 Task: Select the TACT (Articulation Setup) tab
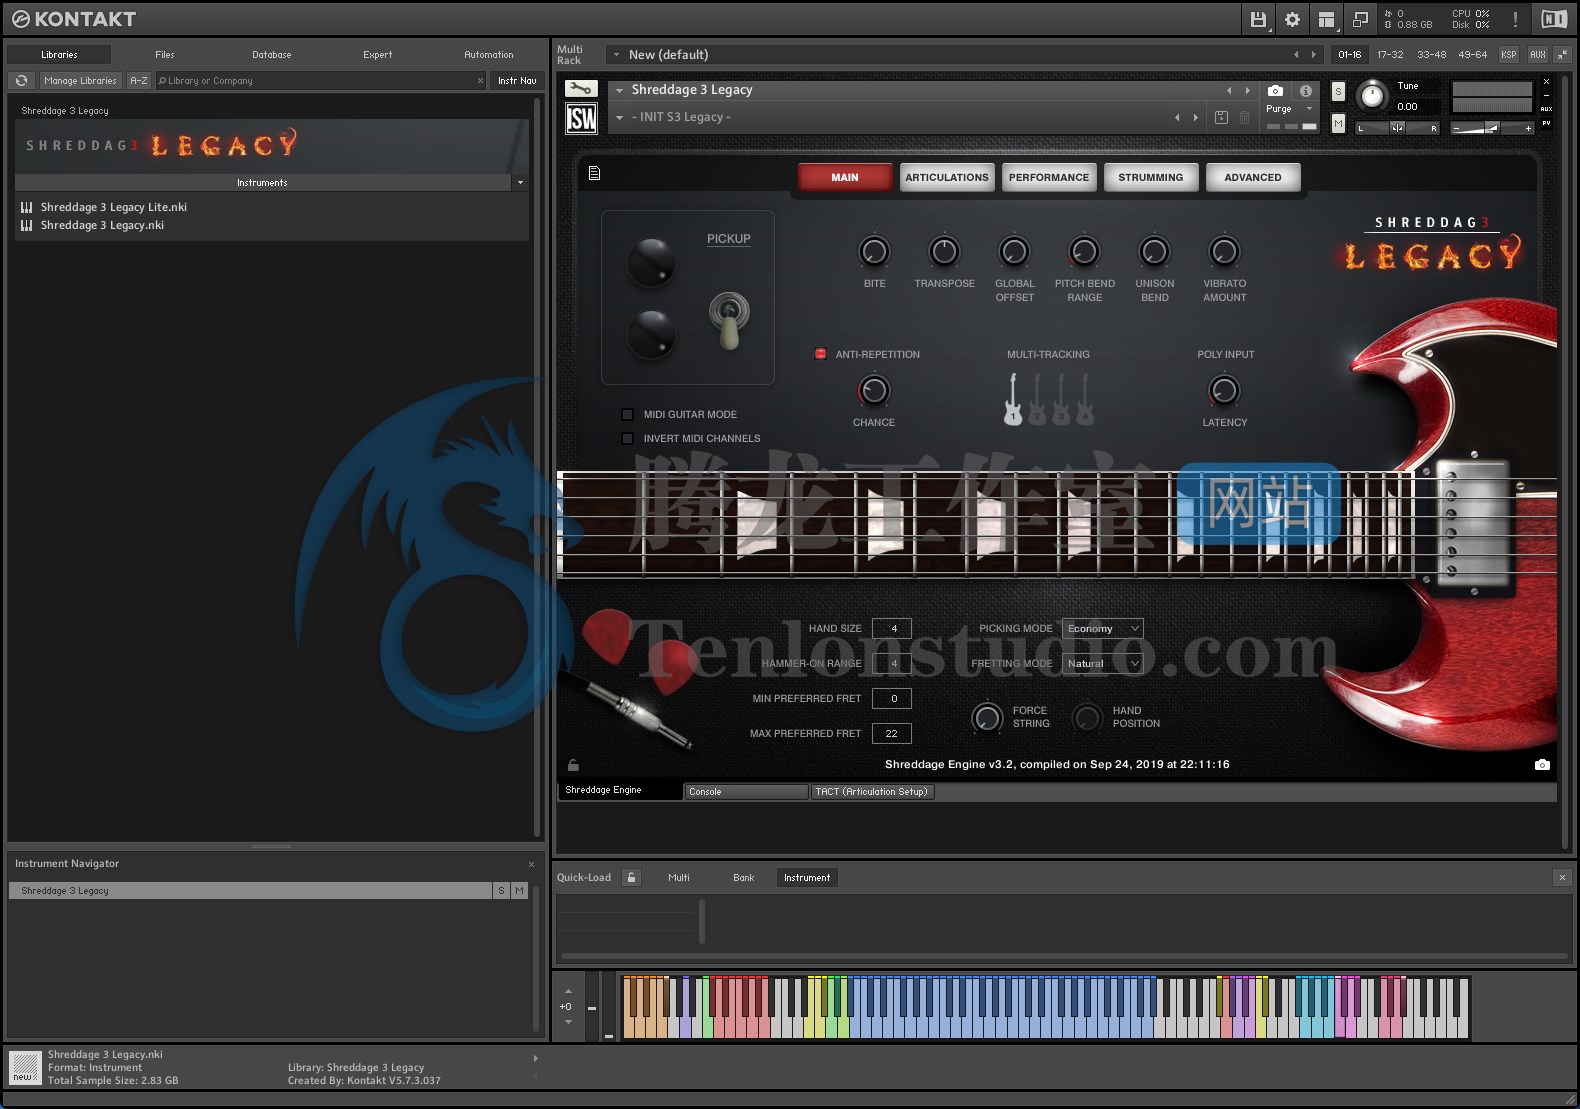click(872, 792)
